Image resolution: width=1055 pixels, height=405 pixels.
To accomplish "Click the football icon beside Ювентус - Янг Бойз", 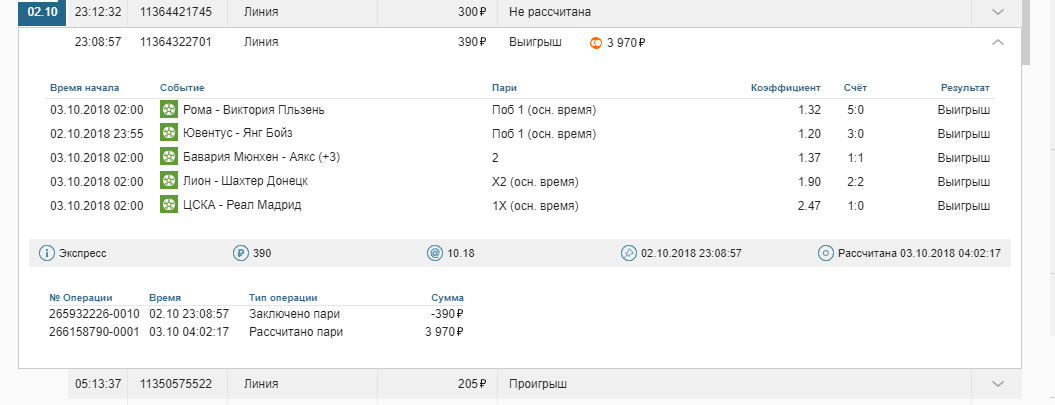I will pyautogui.click(x=169, y=133).
